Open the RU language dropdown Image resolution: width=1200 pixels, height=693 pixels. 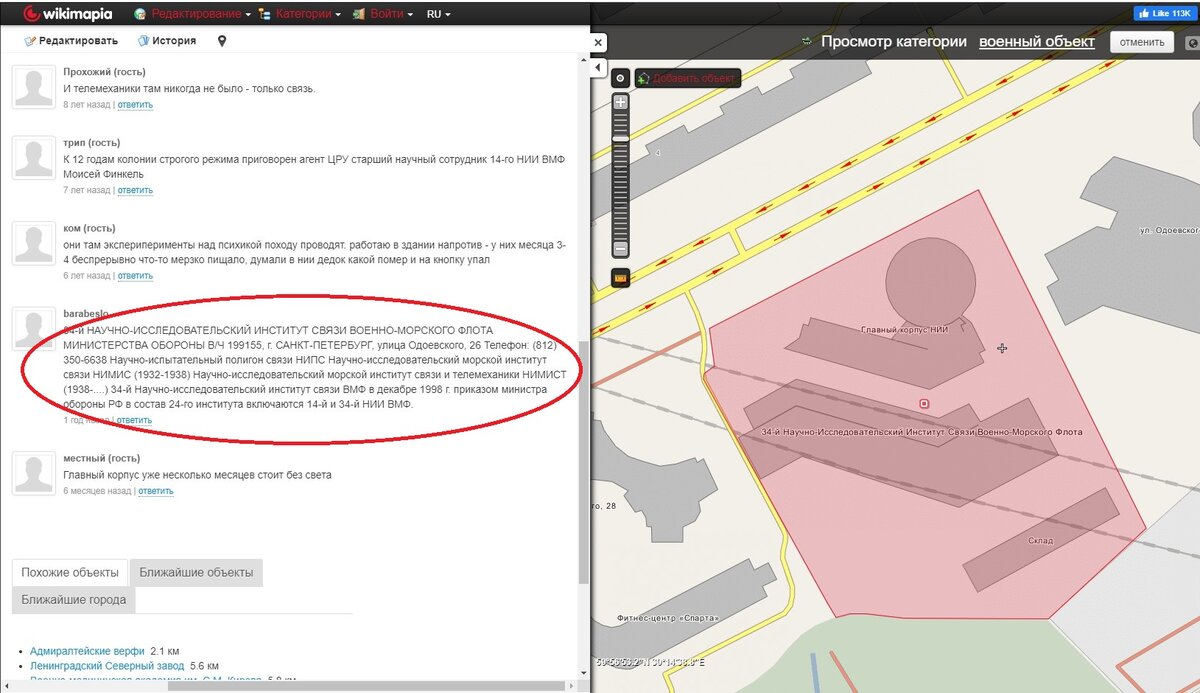coord(438,14)
